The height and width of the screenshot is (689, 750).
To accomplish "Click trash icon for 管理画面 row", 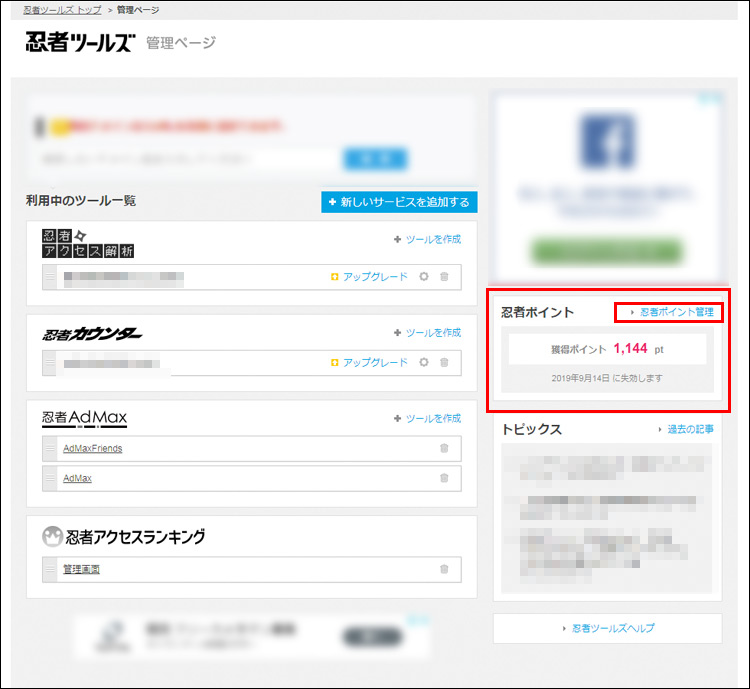I will pyautogui.click(x=444, y=569).
